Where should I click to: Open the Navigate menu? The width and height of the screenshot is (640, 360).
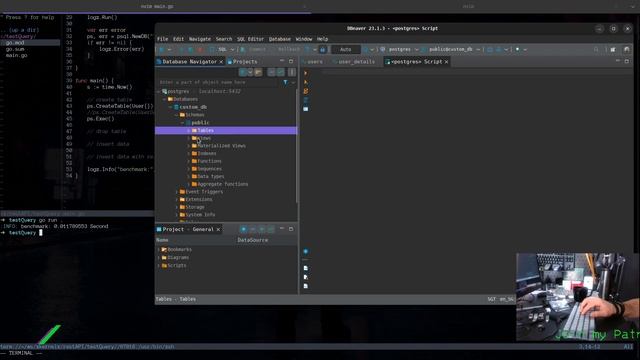point(200,39)
